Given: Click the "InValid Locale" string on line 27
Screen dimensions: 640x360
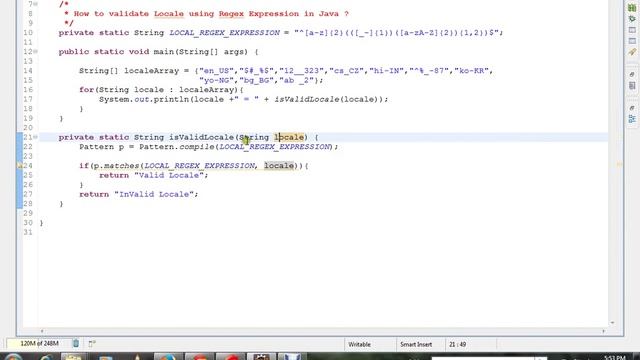Looking at the screenshot, I should click(x=154, y=194).
